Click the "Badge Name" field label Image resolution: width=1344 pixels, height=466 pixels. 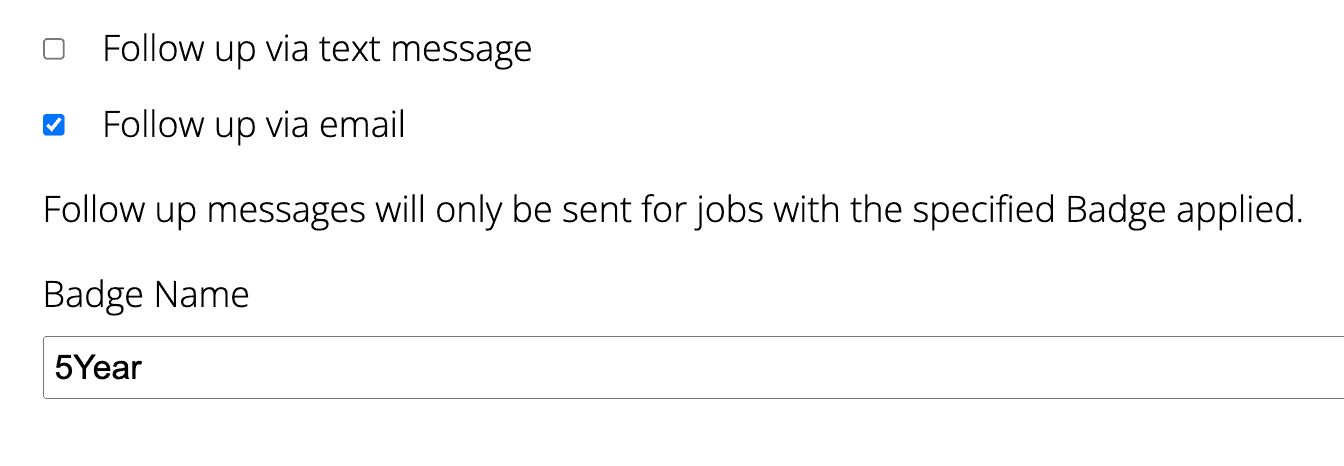(146, 295)
